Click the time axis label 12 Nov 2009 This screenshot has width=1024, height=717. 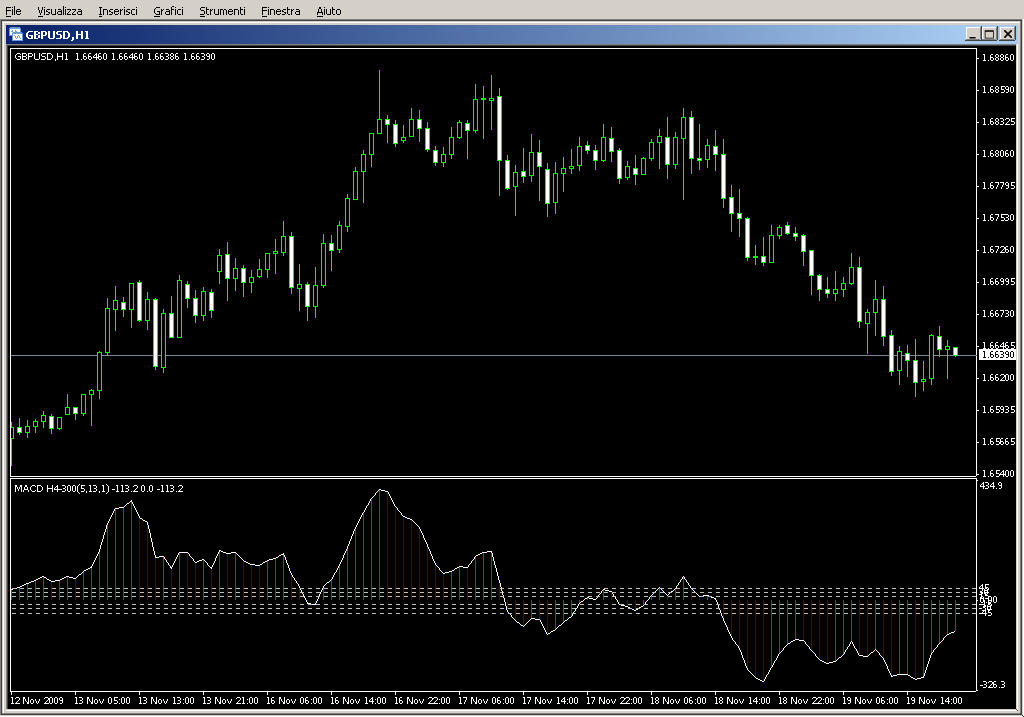[37, 701]
